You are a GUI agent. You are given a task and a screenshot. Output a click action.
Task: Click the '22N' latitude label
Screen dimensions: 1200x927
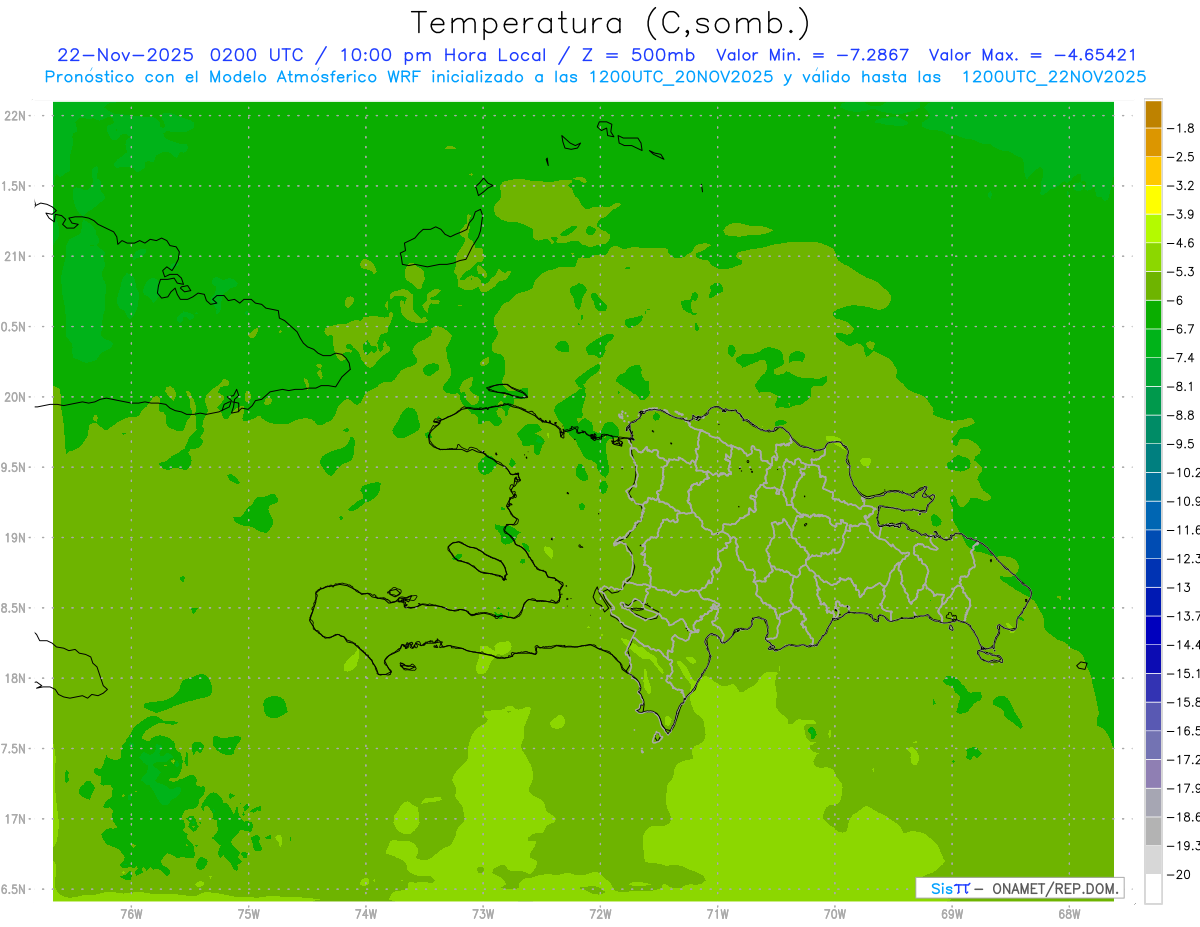click(x=16, y=116)
